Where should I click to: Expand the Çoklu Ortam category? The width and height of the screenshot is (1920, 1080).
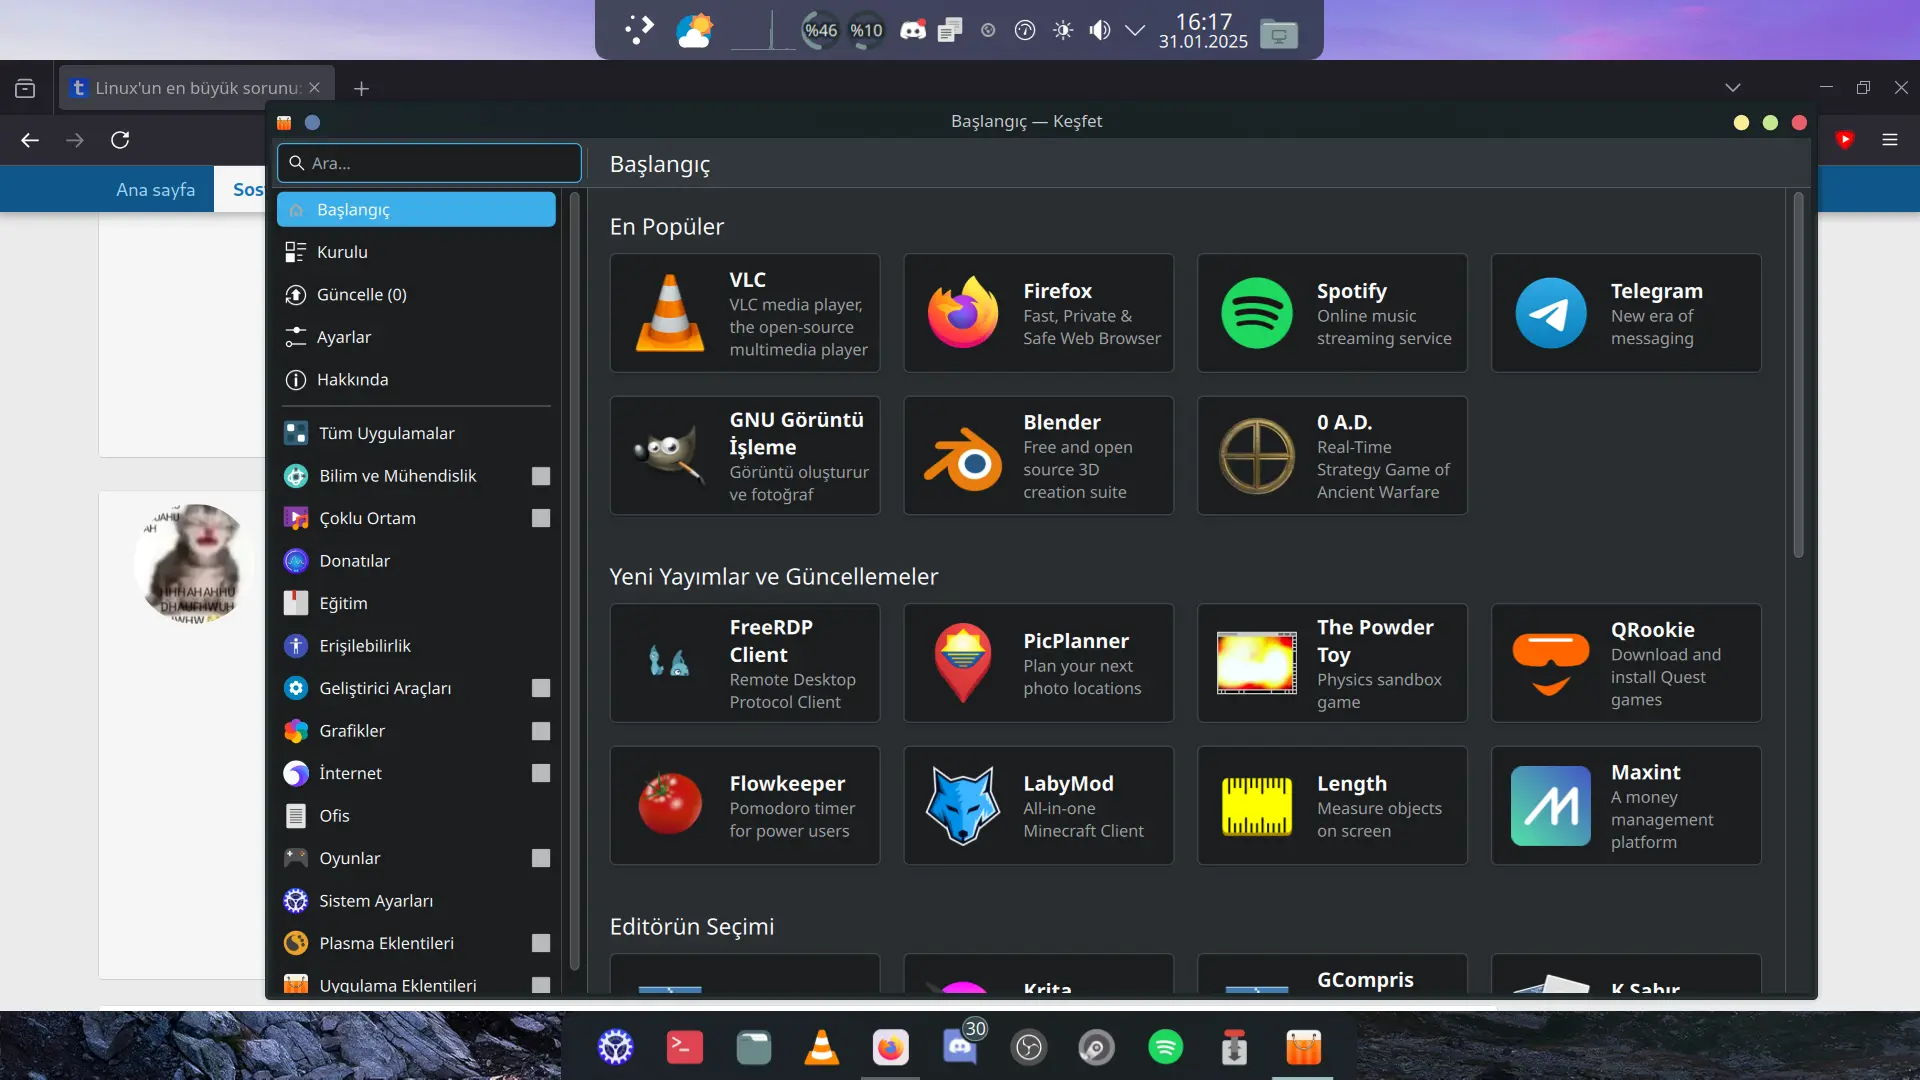tap(541, 518)
